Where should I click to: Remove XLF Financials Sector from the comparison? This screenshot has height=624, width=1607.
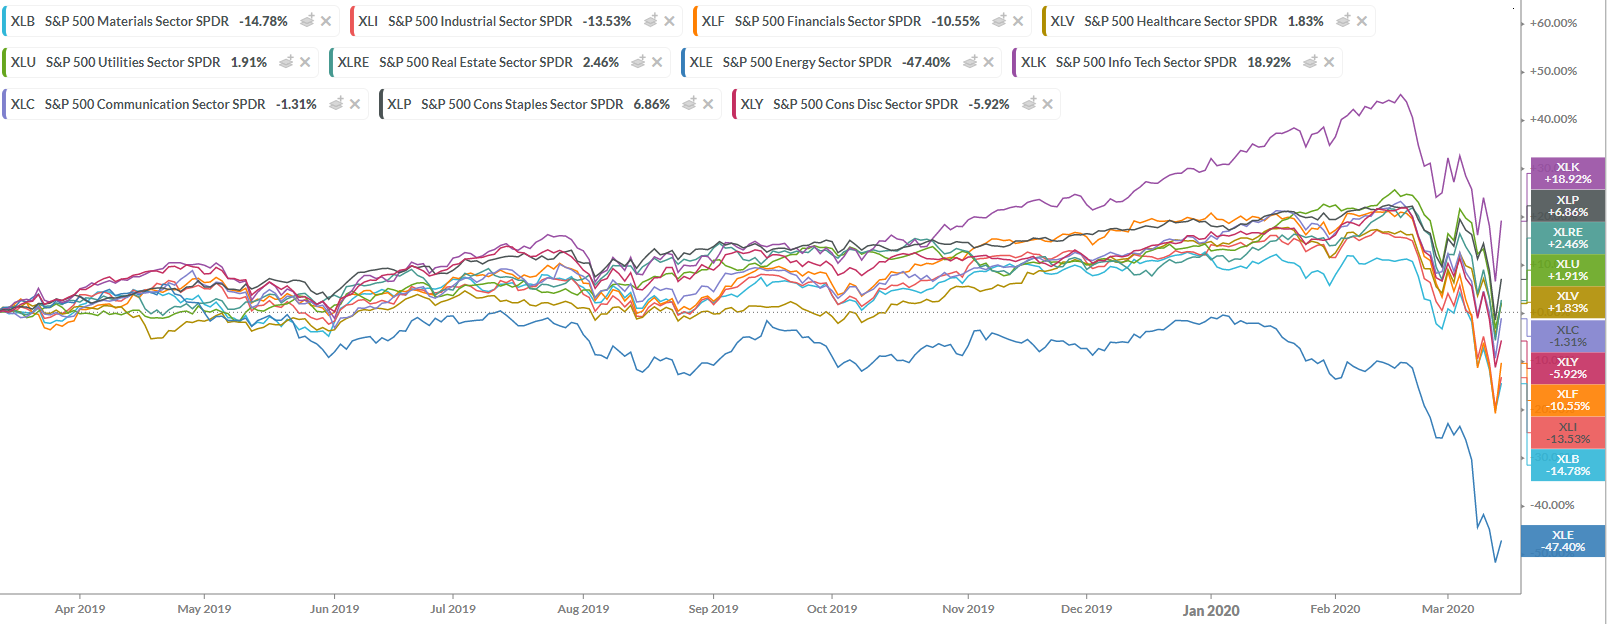[x=1018, y=21]
